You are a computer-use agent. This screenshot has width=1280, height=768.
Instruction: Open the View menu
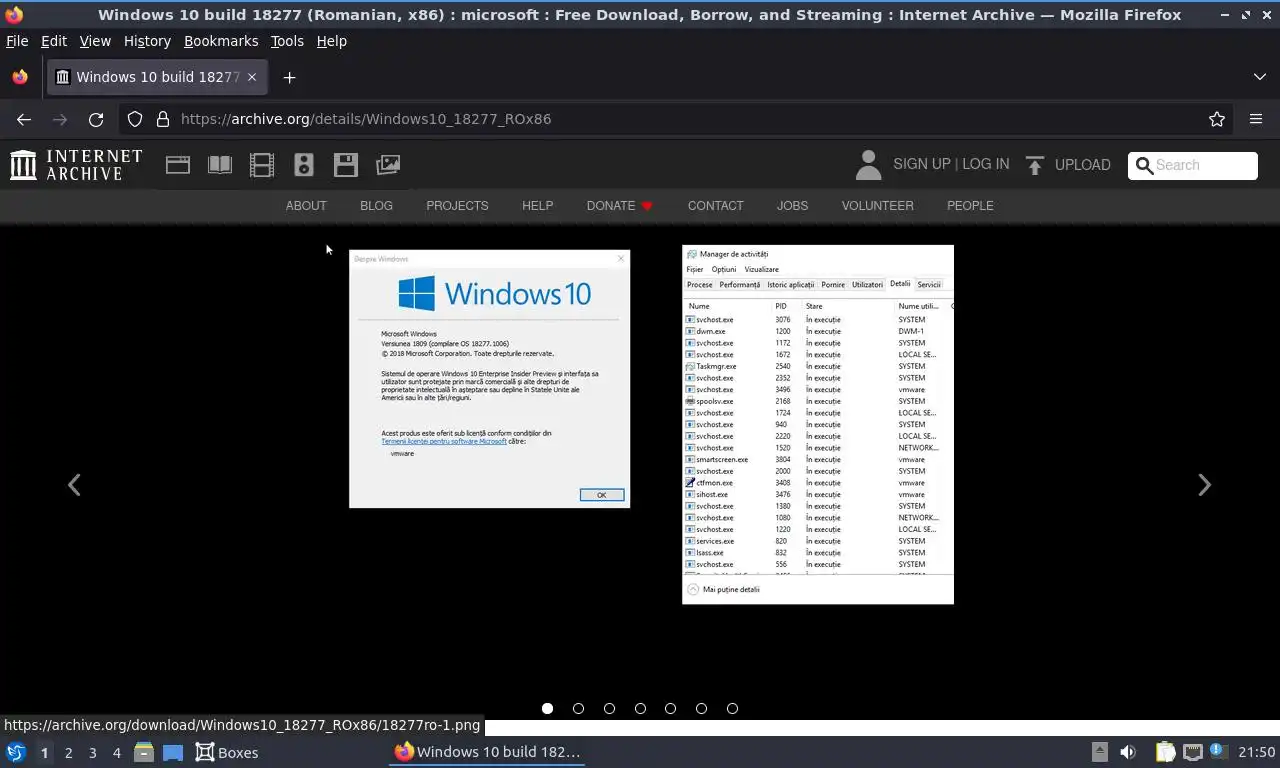point(95,41)
